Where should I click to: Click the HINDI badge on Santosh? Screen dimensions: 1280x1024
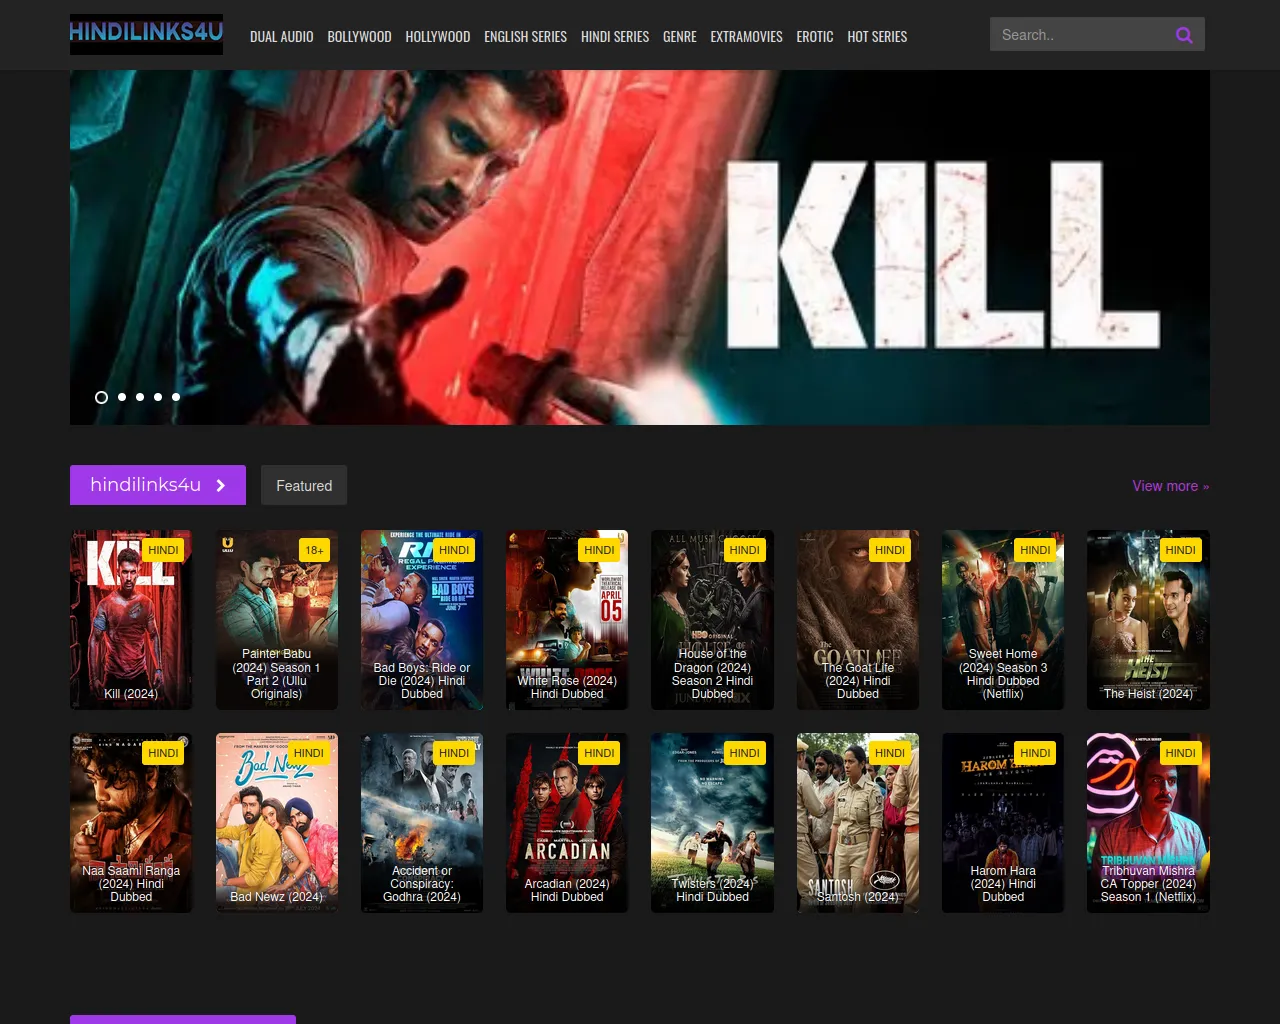click(x=890, y=753)
